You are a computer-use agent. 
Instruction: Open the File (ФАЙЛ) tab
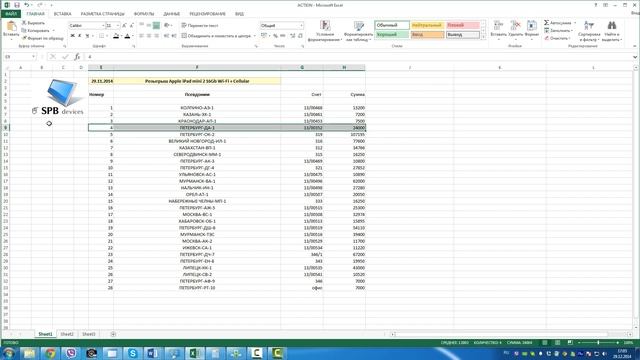(x=11, y=14)
